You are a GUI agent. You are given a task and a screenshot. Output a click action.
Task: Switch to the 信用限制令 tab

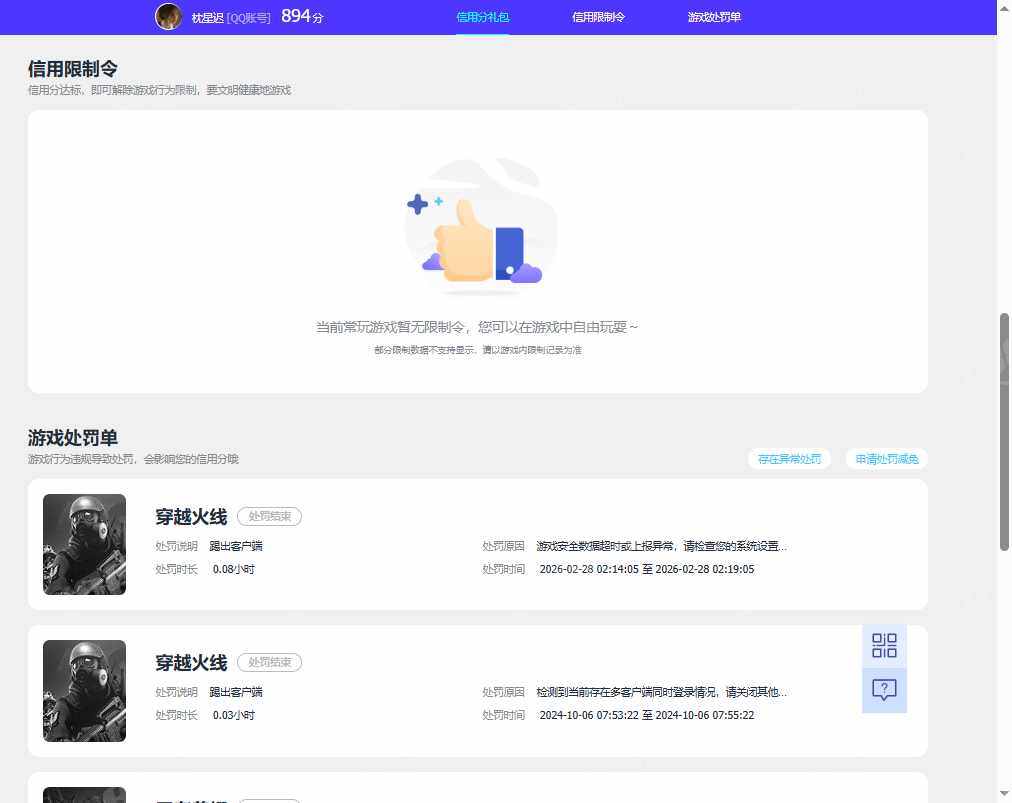point(598,17)
